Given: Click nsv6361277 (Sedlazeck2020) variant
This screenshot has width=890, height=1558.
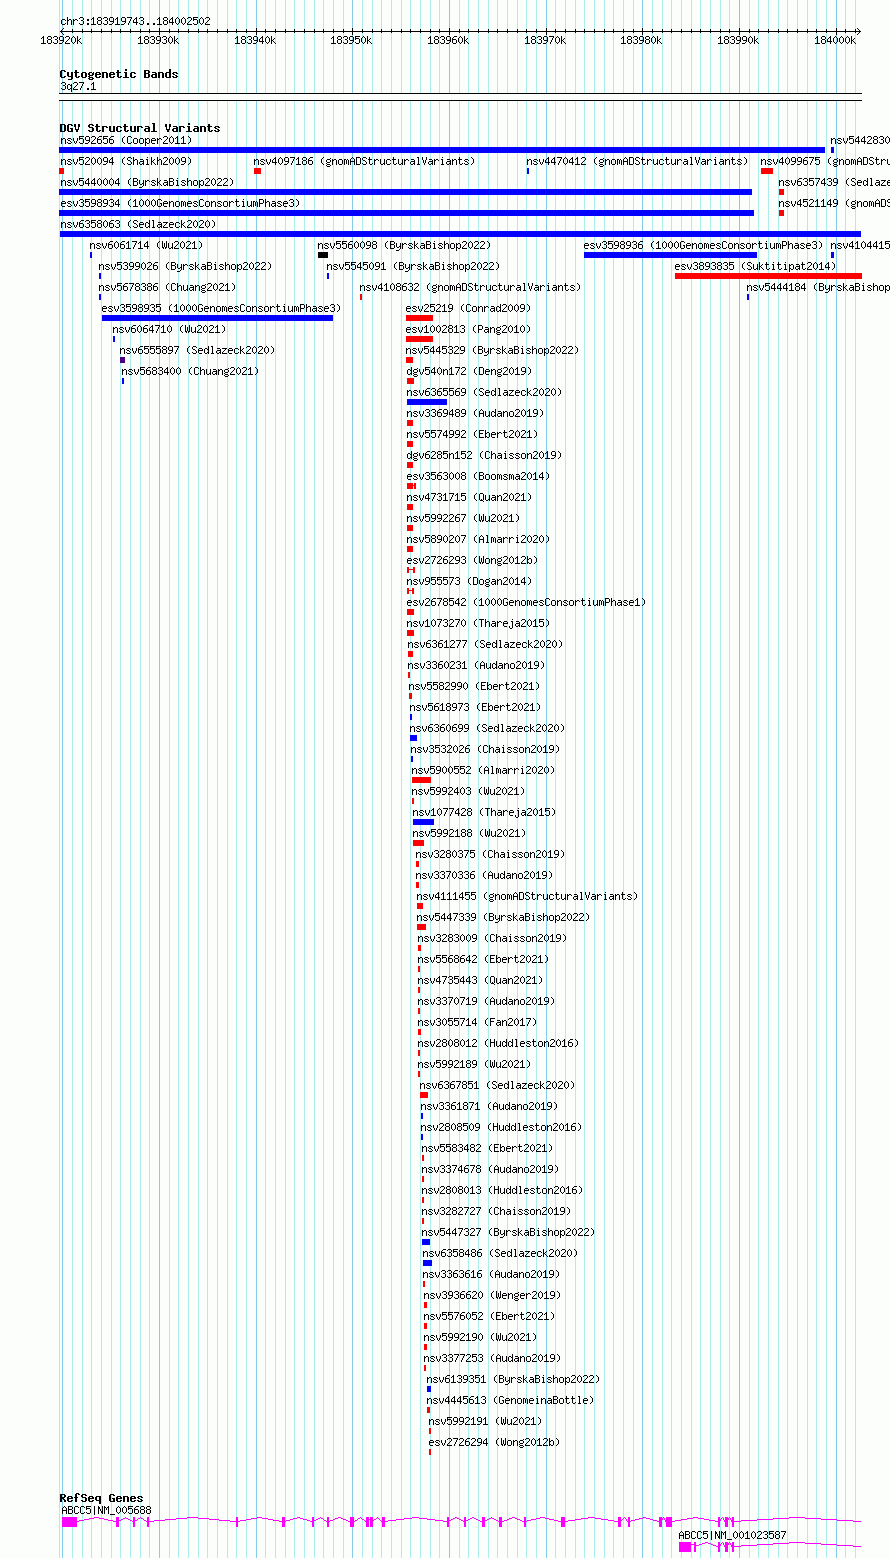Looking at the screenshot, I should 485,644.
